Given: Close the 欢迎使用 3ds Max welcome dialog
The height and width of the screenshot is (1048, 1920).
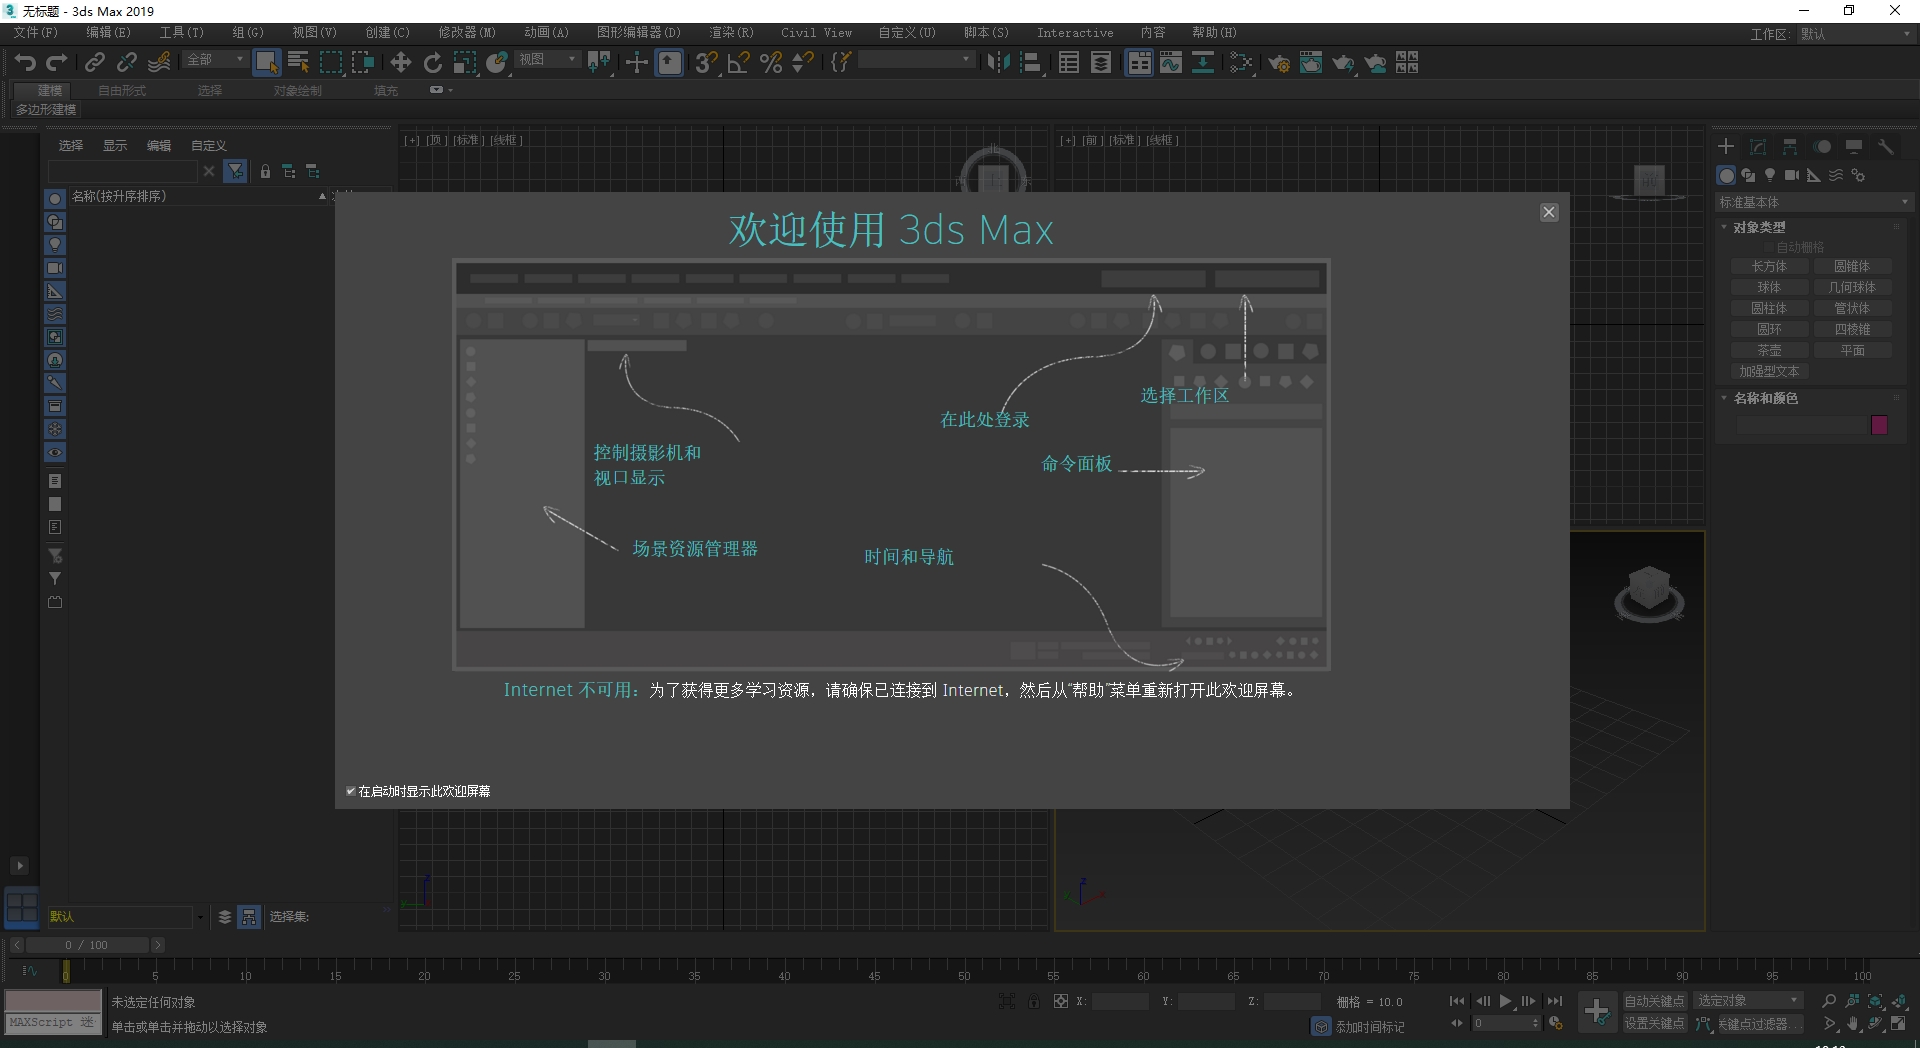Looking at the screenshot, I should (x=1549, y=212).
